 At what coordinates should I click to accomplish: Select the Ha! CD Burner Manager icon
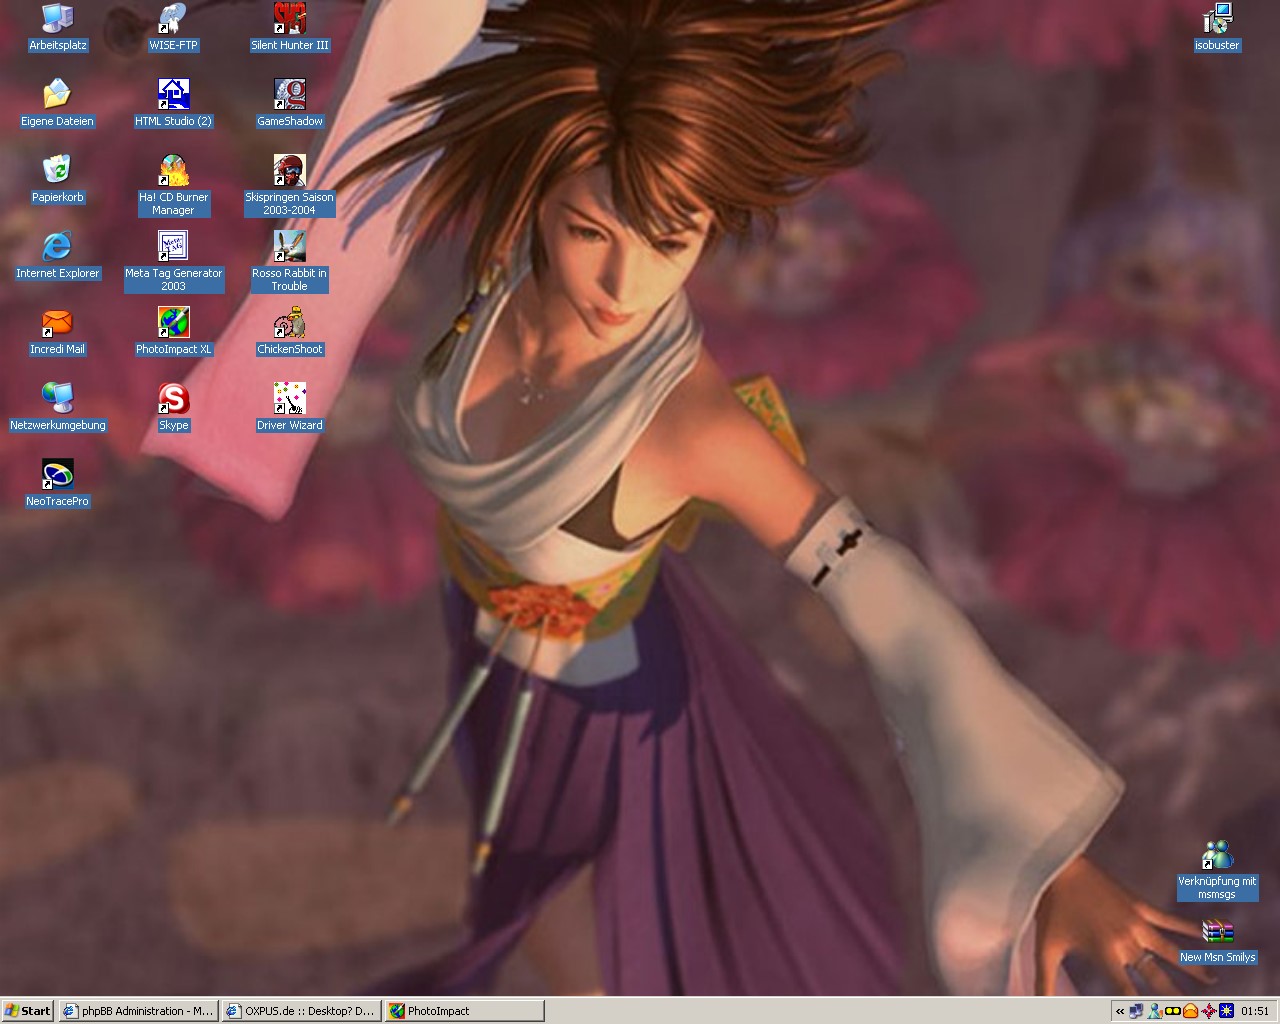click(x=173, y=170)
